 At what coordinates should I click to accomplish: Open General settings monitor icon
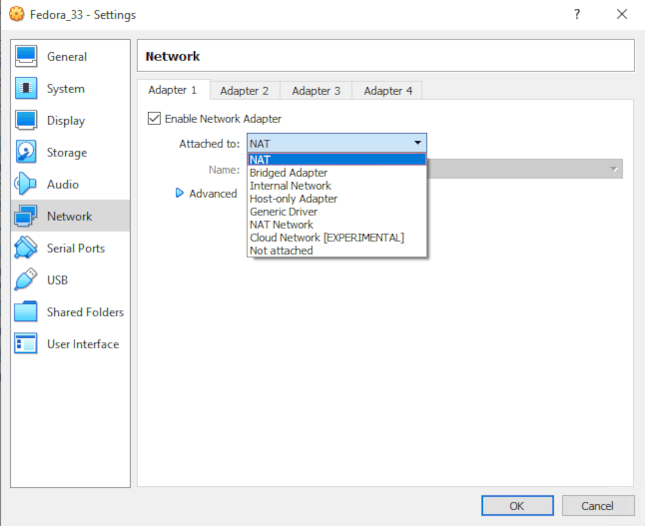pos(27,57)
